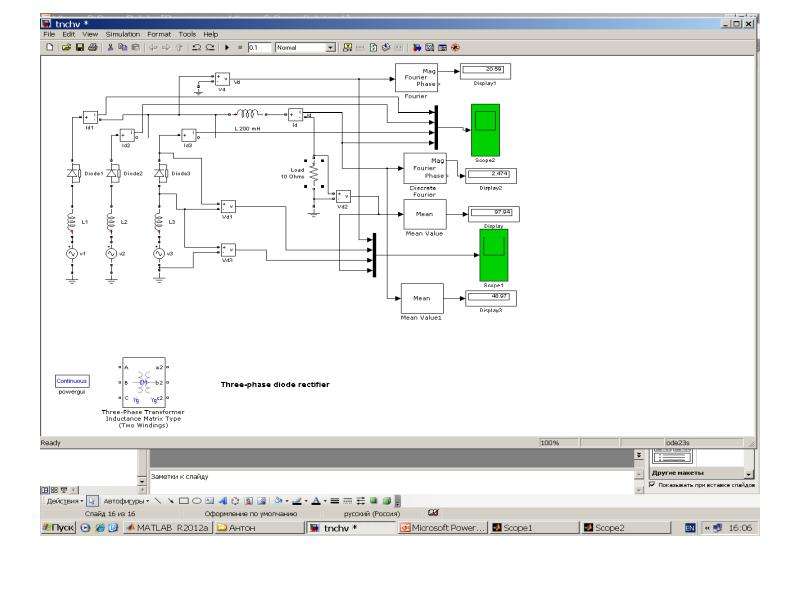This screenshot has width=800, height=600.
Task: Expand the Normal simulation mode dropdown
Action: [x=331, y=47]
